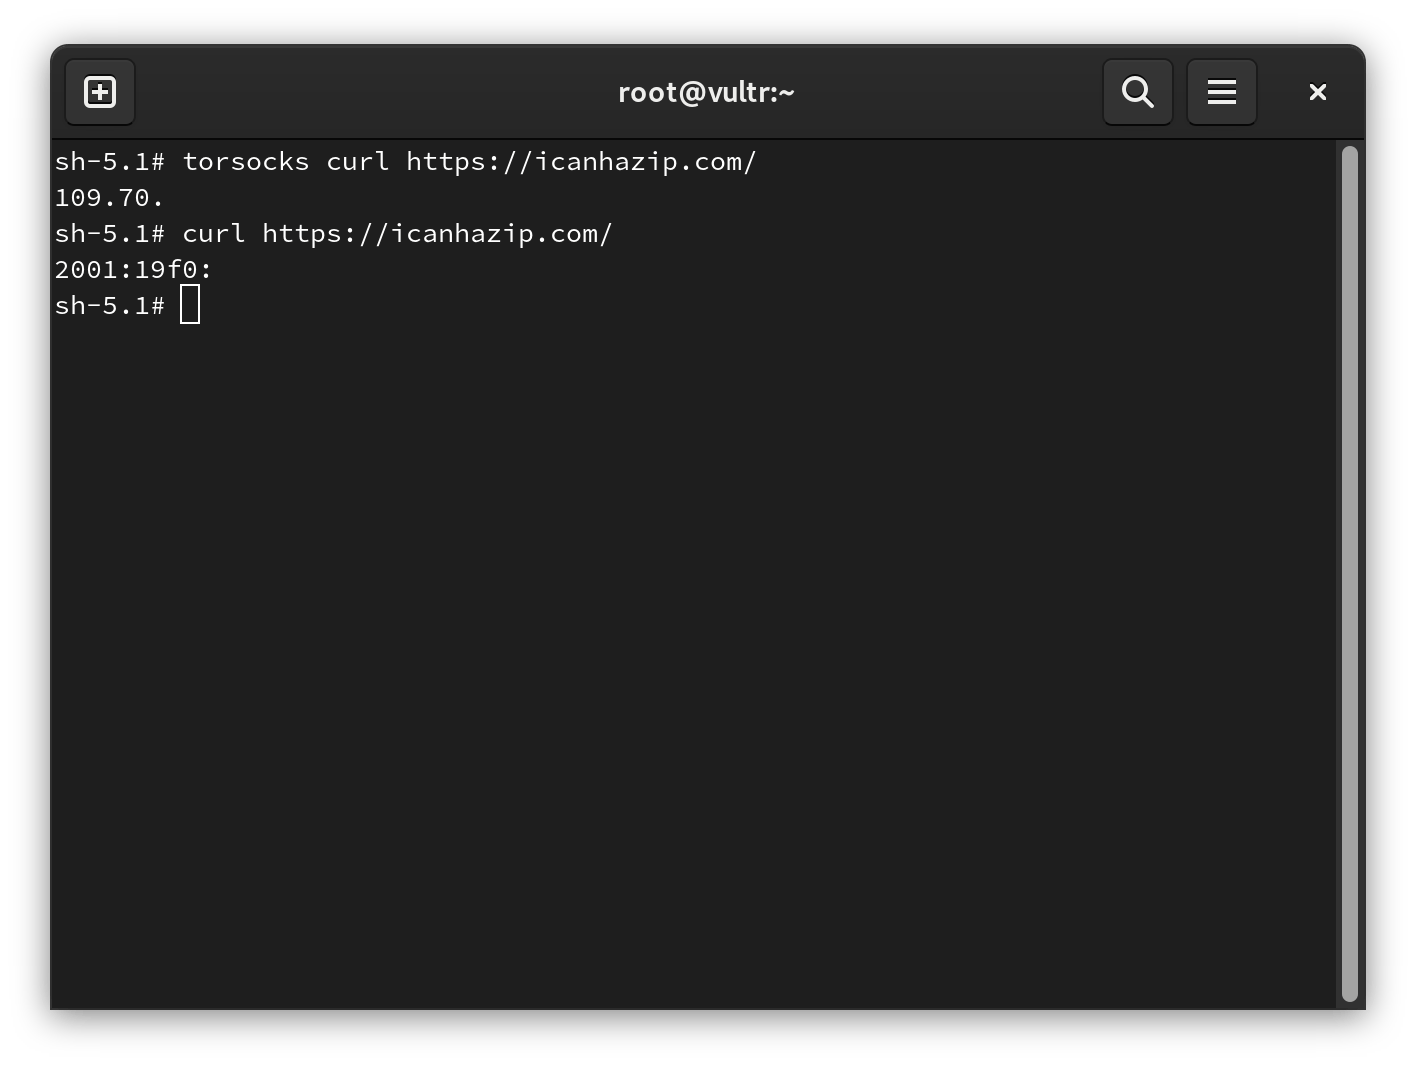Click the URL https://icanhazip.com/
This screenshot has height=1066, width=1416.
[x=580, y=161]
